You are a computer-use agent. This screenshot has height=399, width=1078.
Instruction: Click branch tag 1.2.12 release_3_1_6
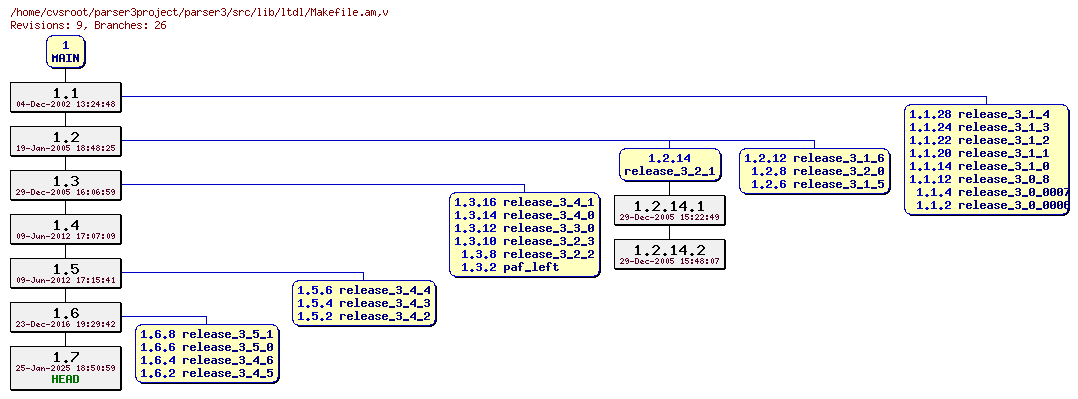coord(814,158)
